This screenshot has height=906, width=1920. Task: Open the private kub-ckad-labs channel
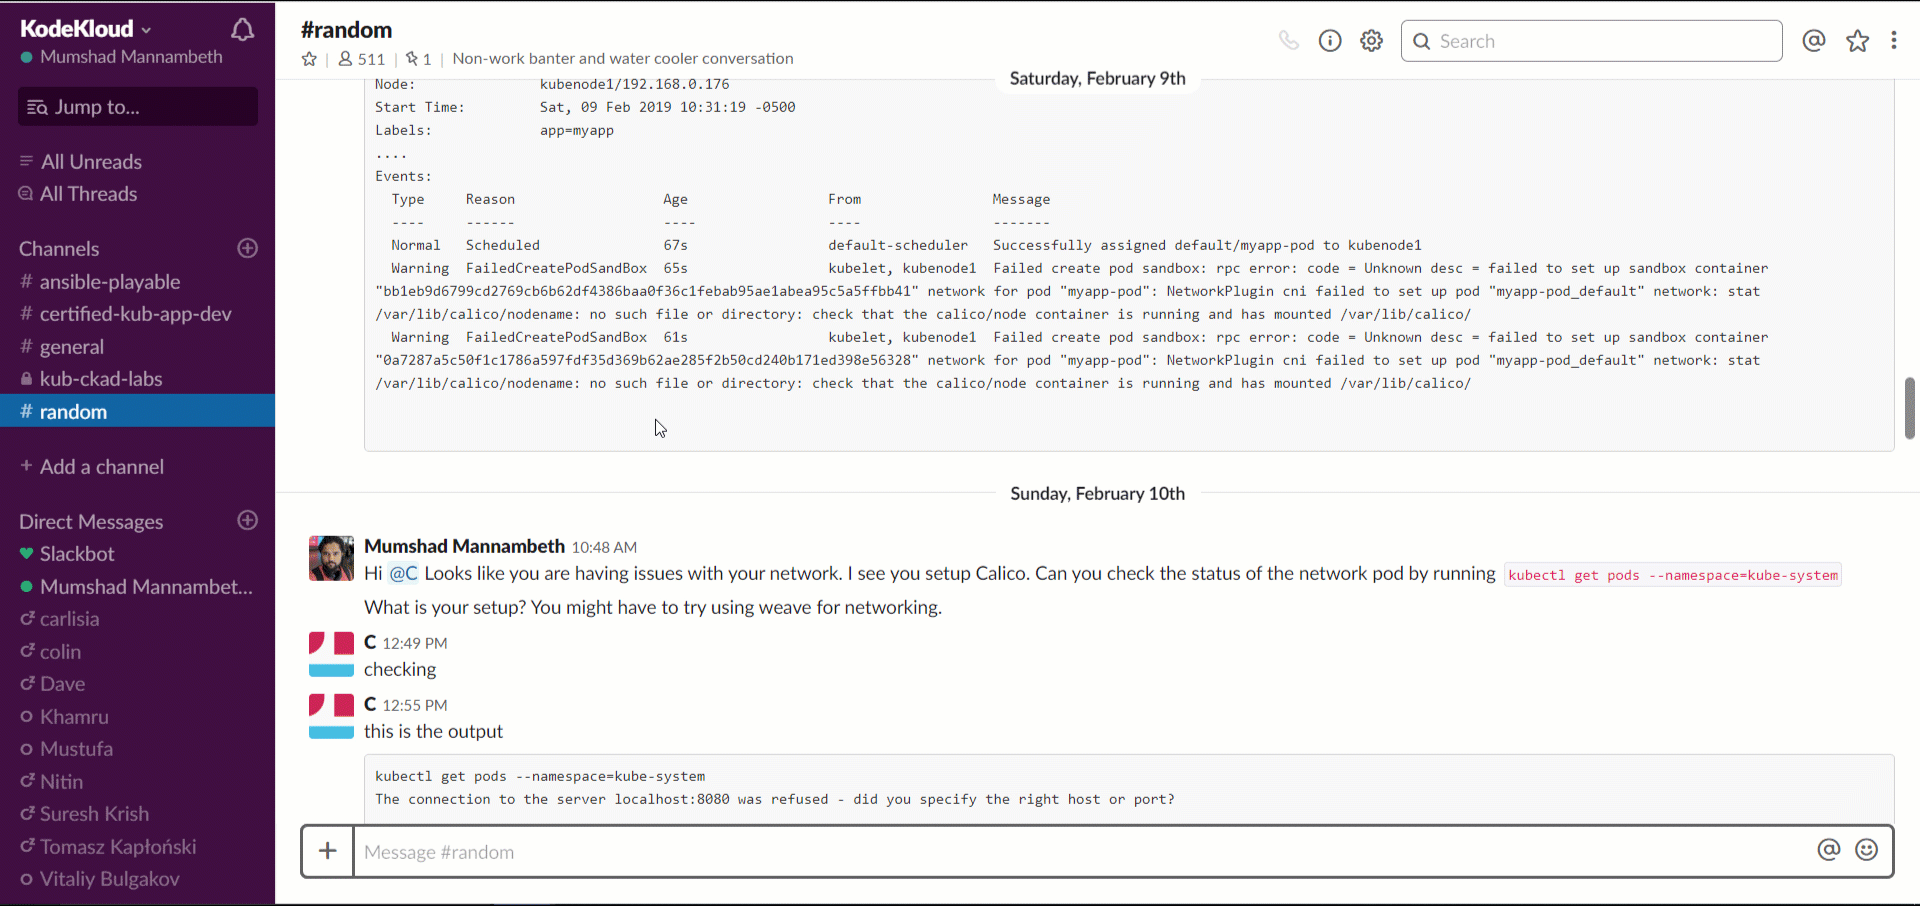[x=100, y=379]
